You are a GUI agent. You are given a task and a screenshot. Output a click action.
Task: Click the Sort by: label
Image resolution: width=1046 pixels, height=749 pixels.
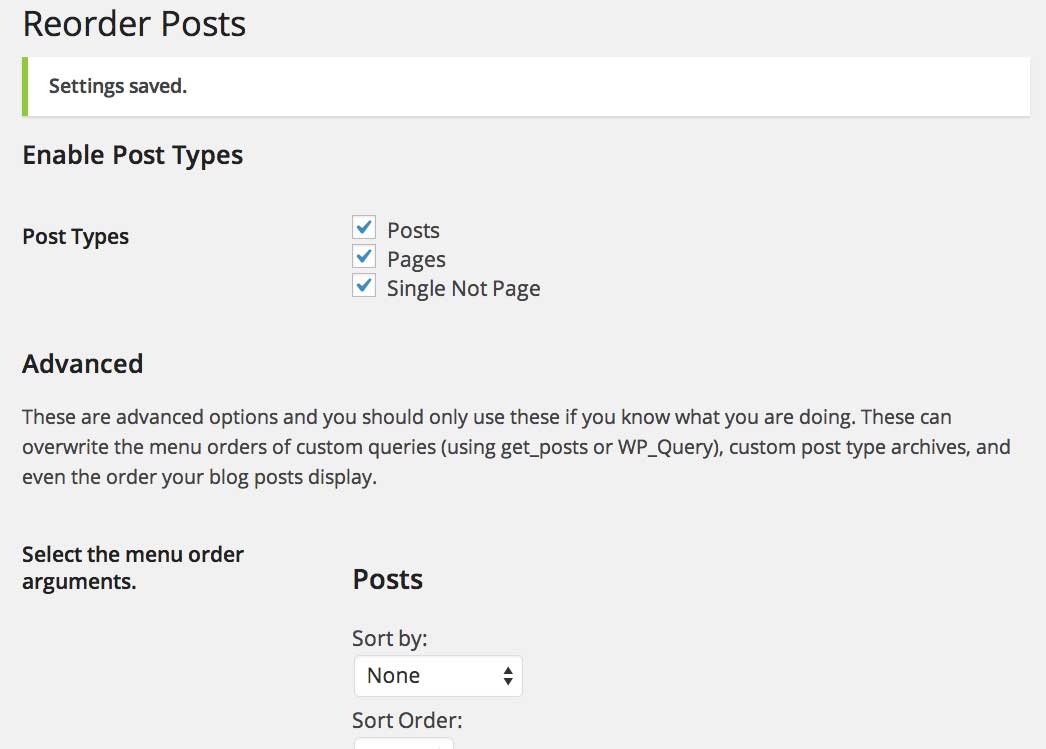[390, 639]
